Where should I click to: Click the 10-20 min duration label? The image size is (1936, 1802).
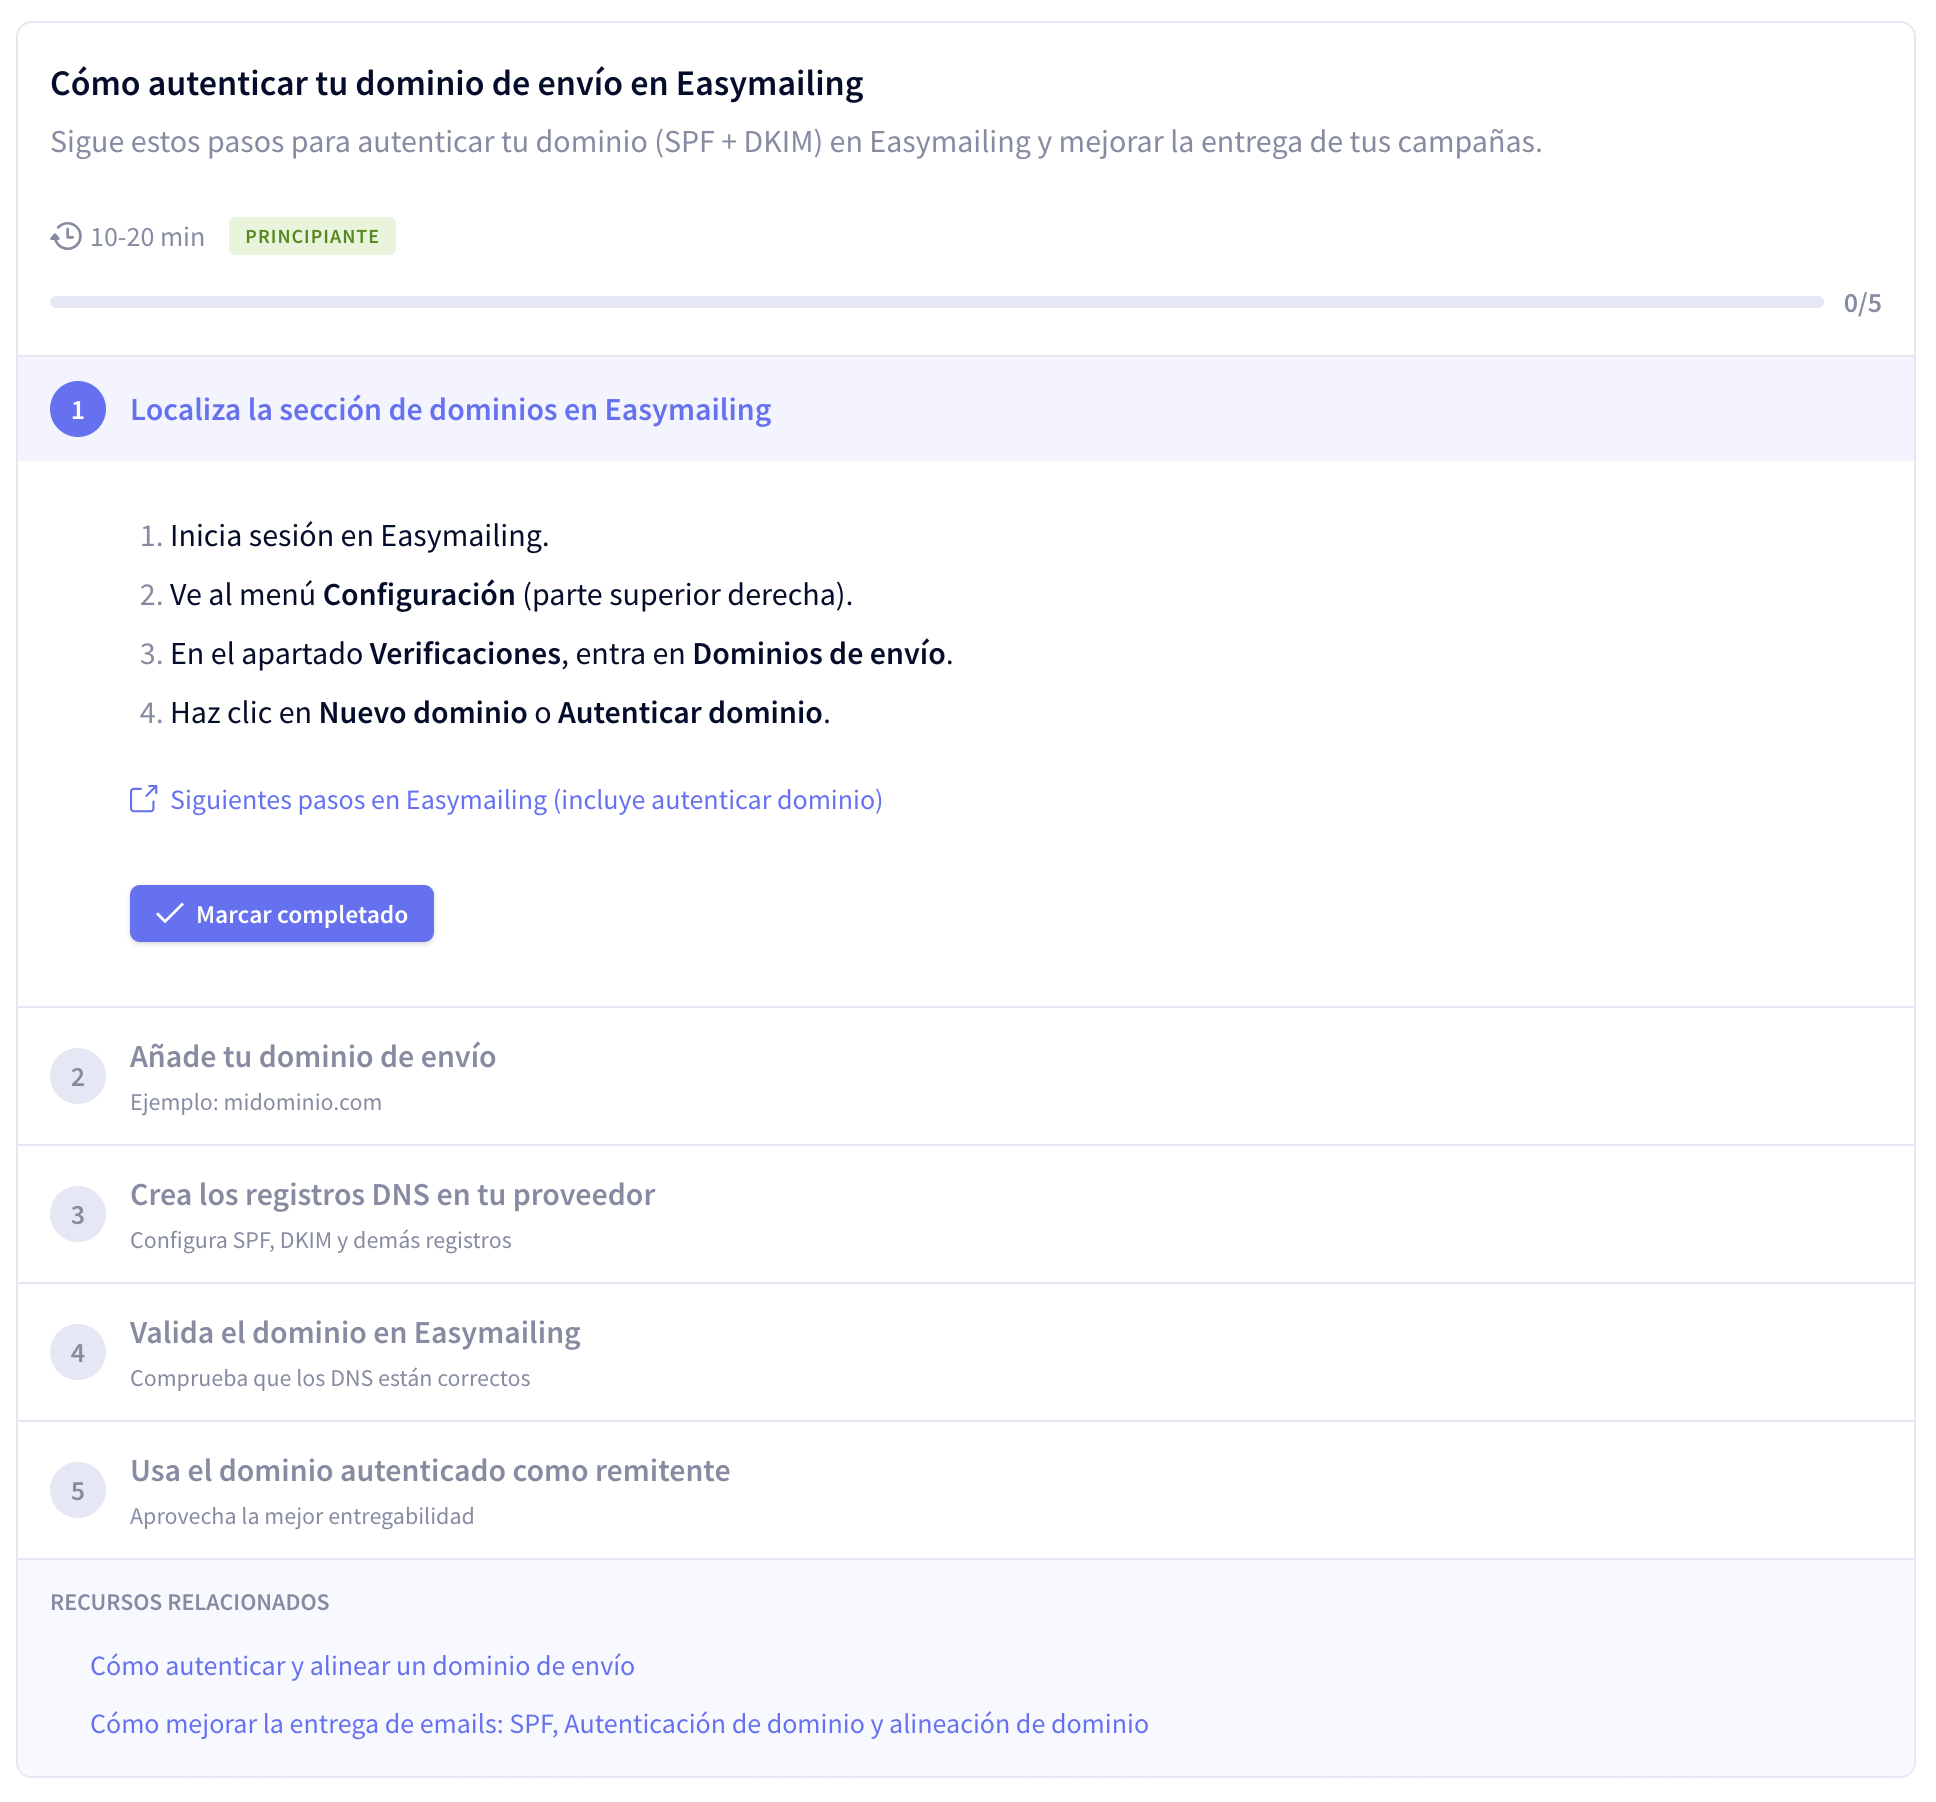point(147,237)
